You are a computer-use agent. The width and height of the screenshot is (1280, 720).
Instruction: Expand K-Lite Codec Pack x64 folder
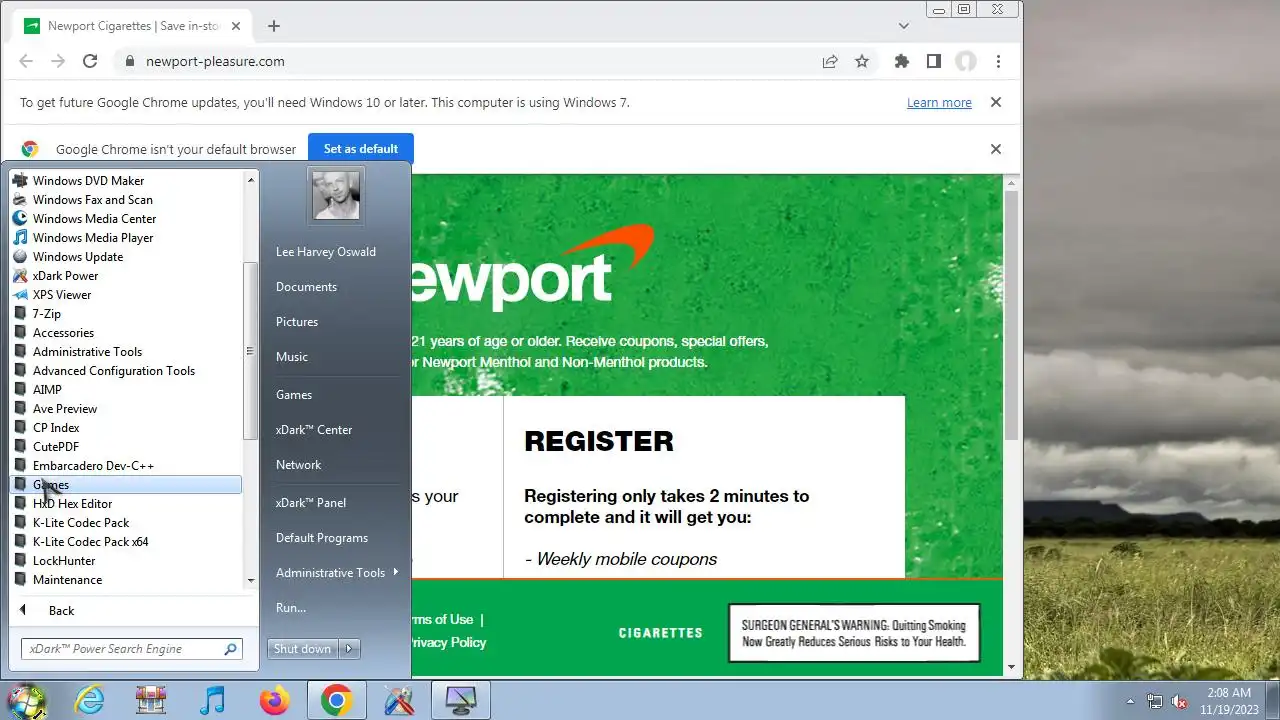click(126, 542)
